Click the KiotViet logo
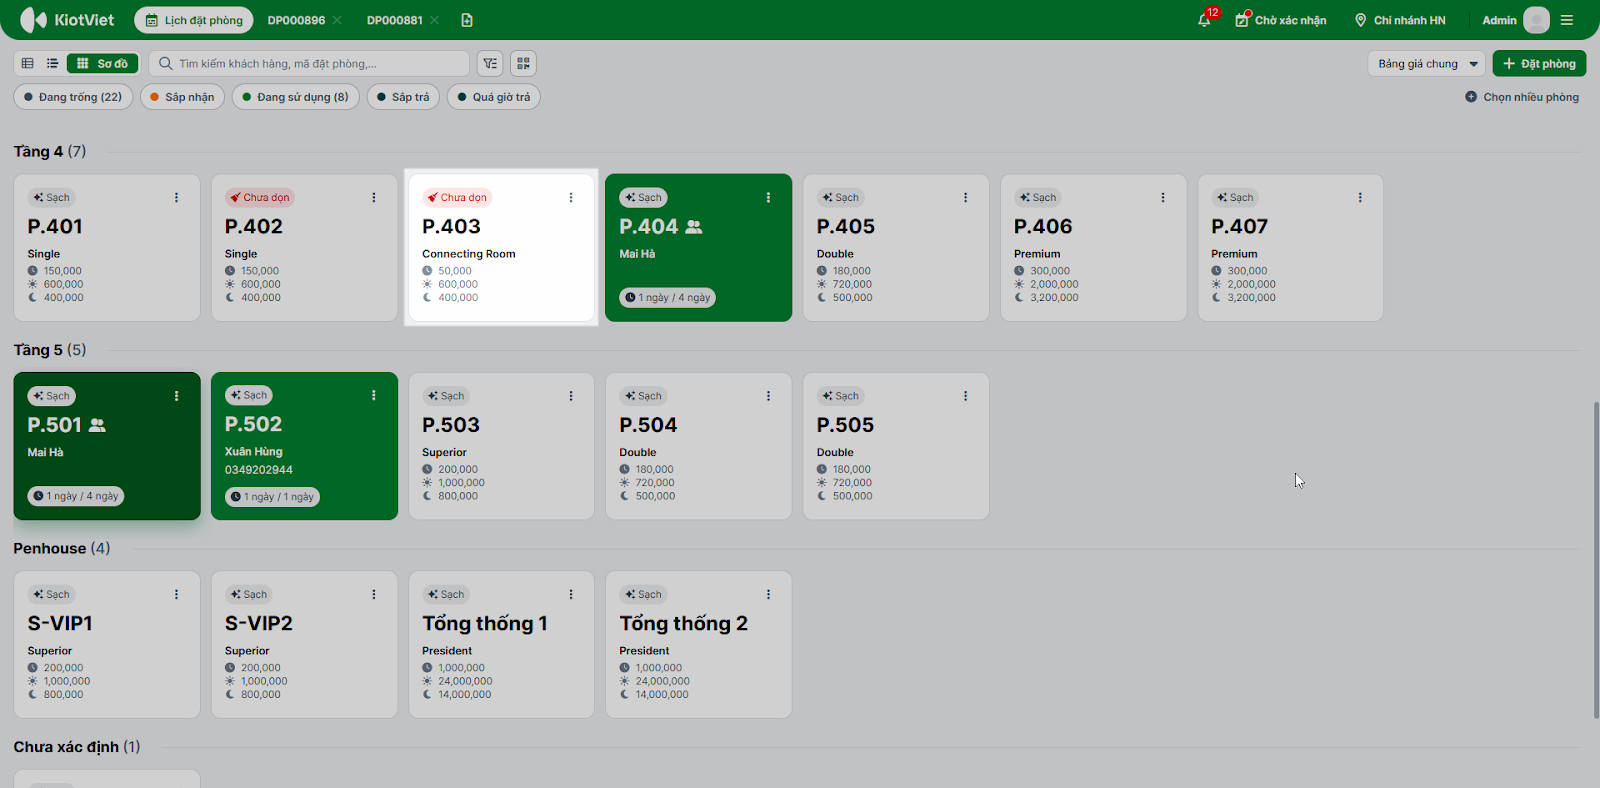 pos(67,20)
